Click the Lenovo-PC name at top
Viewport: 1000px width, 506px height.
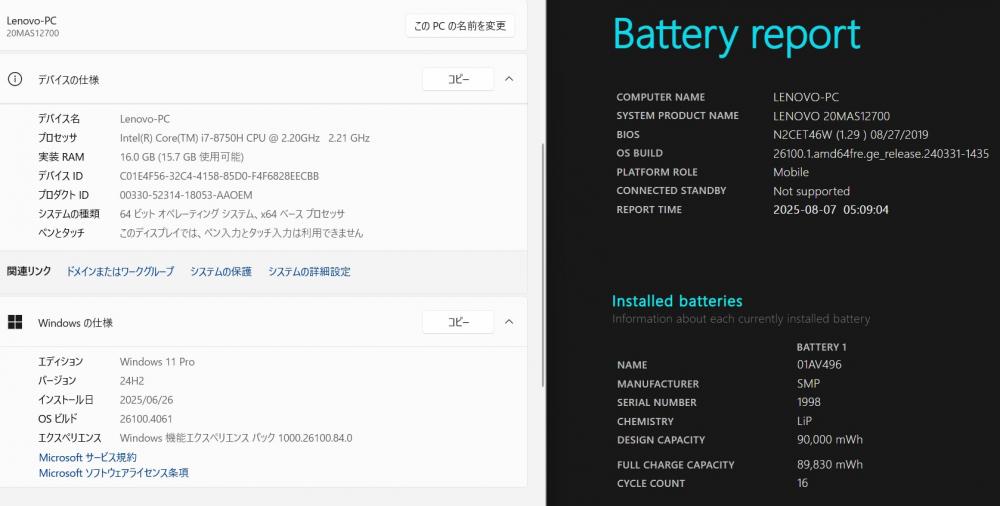click(31, 21)
